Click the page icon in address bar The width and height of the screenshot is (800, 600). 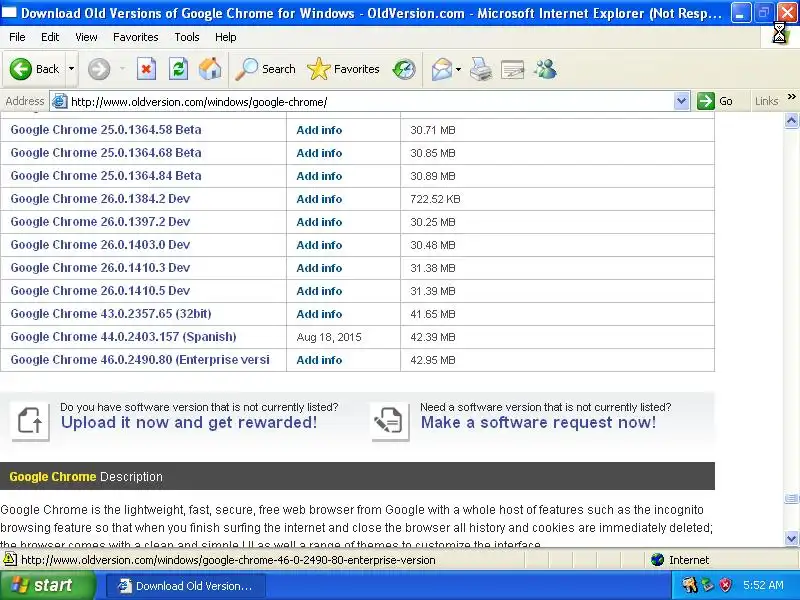coord(60,102)
